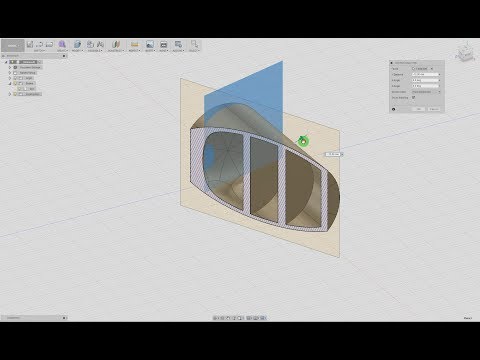Open the CONSTRUCT menu
This screenshot has width=480, height=360.
pos(116,51)
